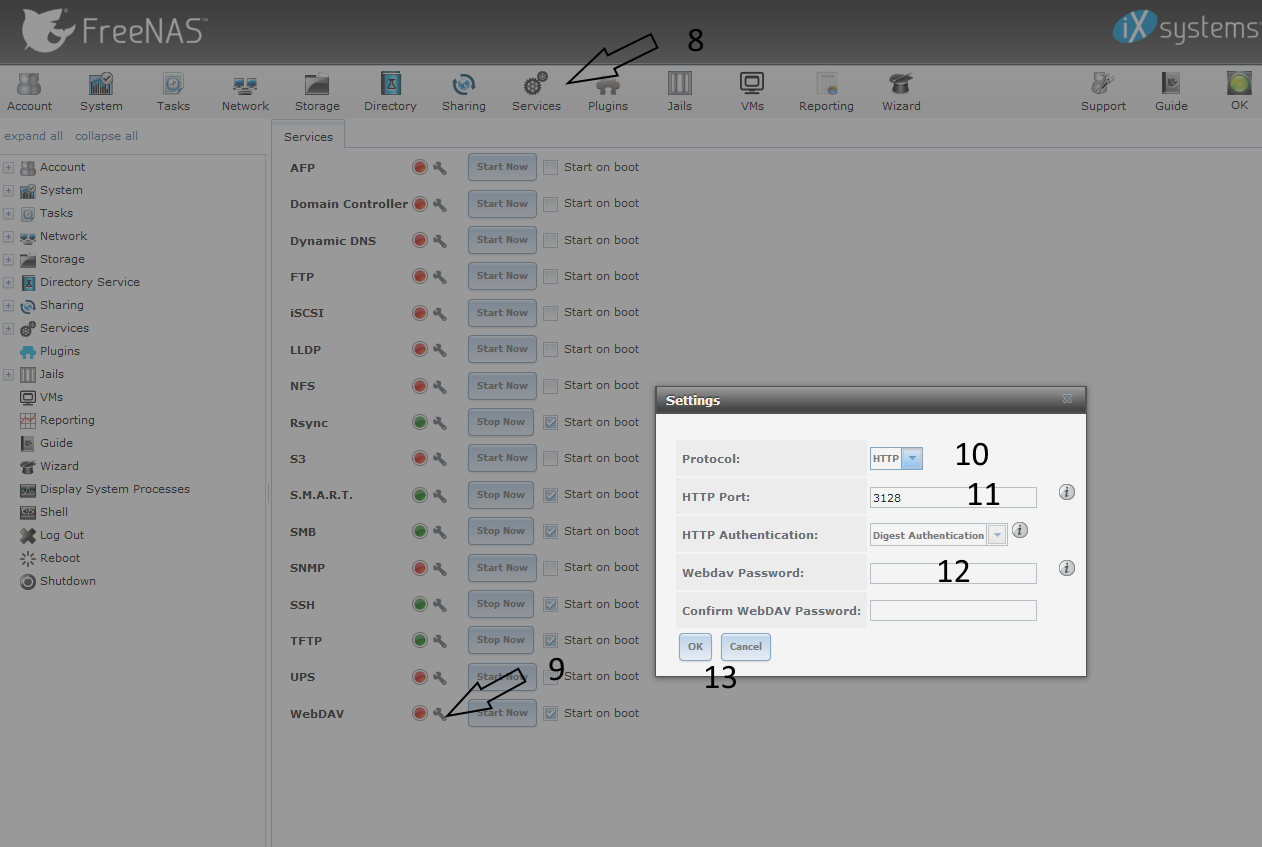
Task: Open the Tasks toolbar icon
Action: (173, 92)
